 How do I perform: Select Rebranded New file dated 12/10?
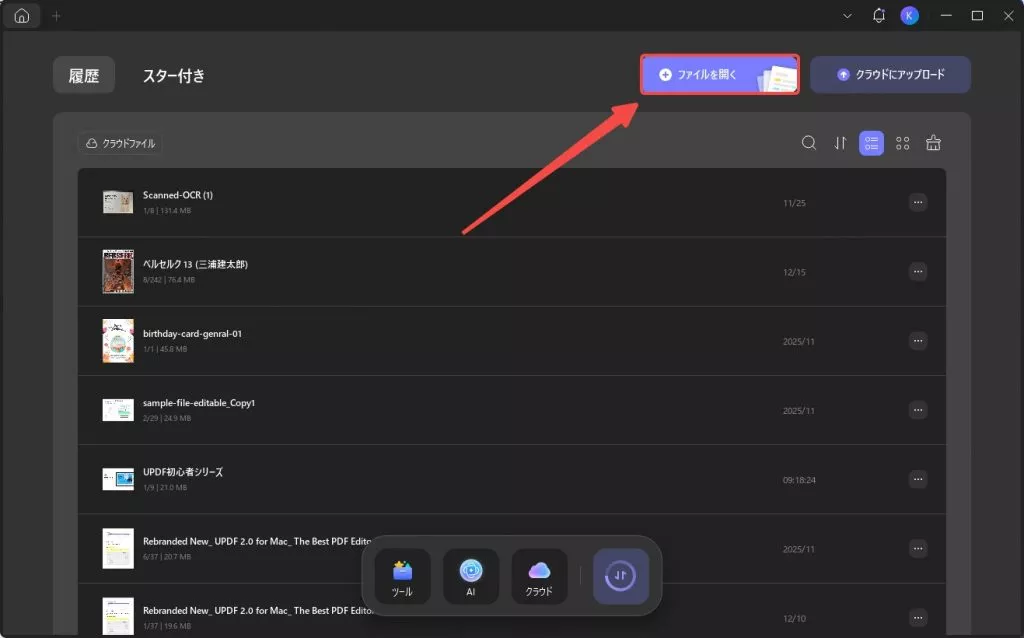(258, 611)
